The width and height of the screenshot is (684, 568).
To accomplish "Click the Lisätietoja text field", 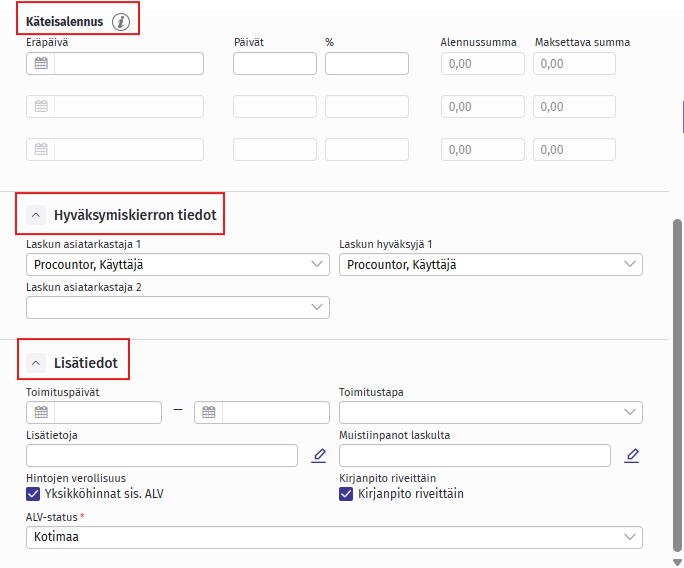I will 162,456.
